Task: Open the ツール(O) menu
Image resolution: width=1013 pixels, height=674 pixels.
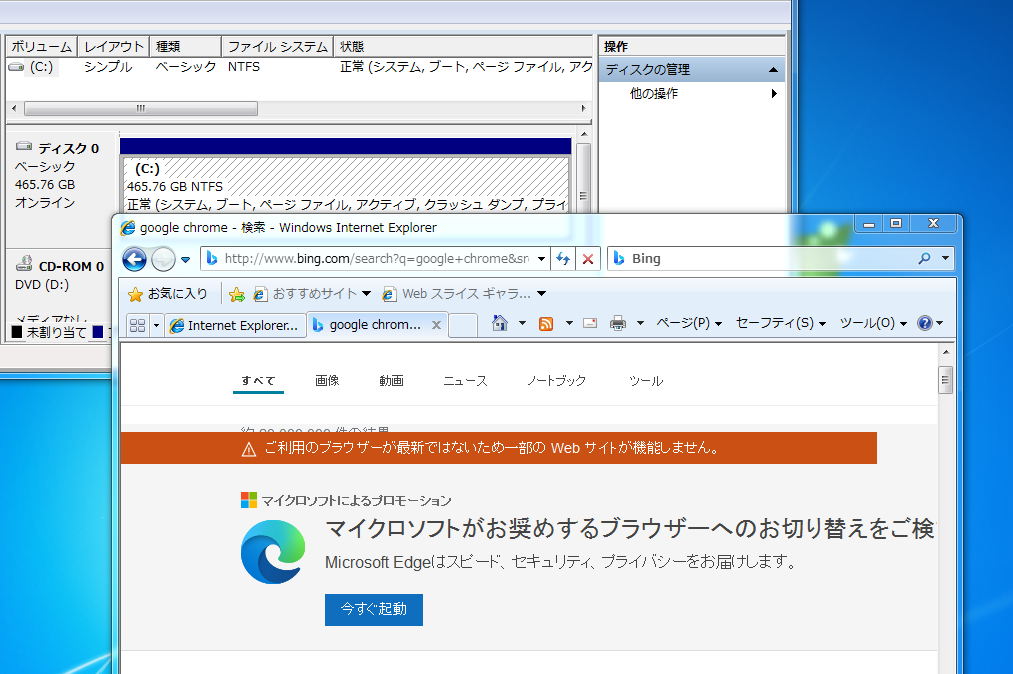Action: (x=873, y=323)
